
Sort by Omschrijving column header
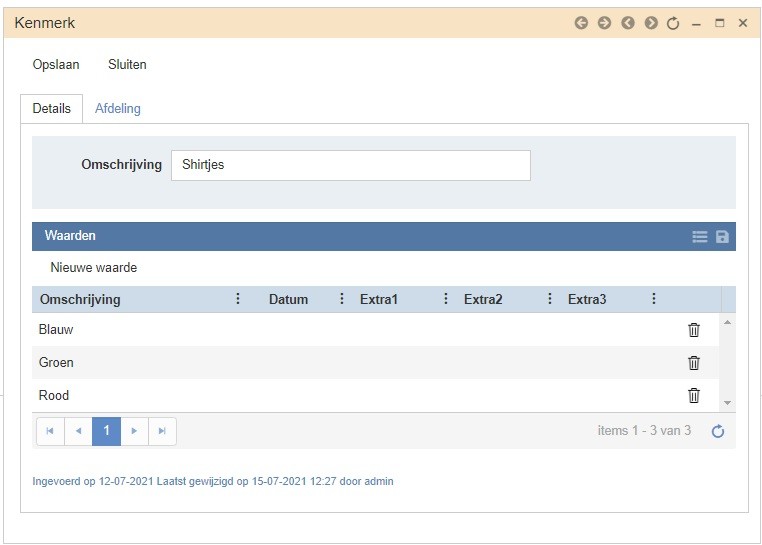point(80,299)
